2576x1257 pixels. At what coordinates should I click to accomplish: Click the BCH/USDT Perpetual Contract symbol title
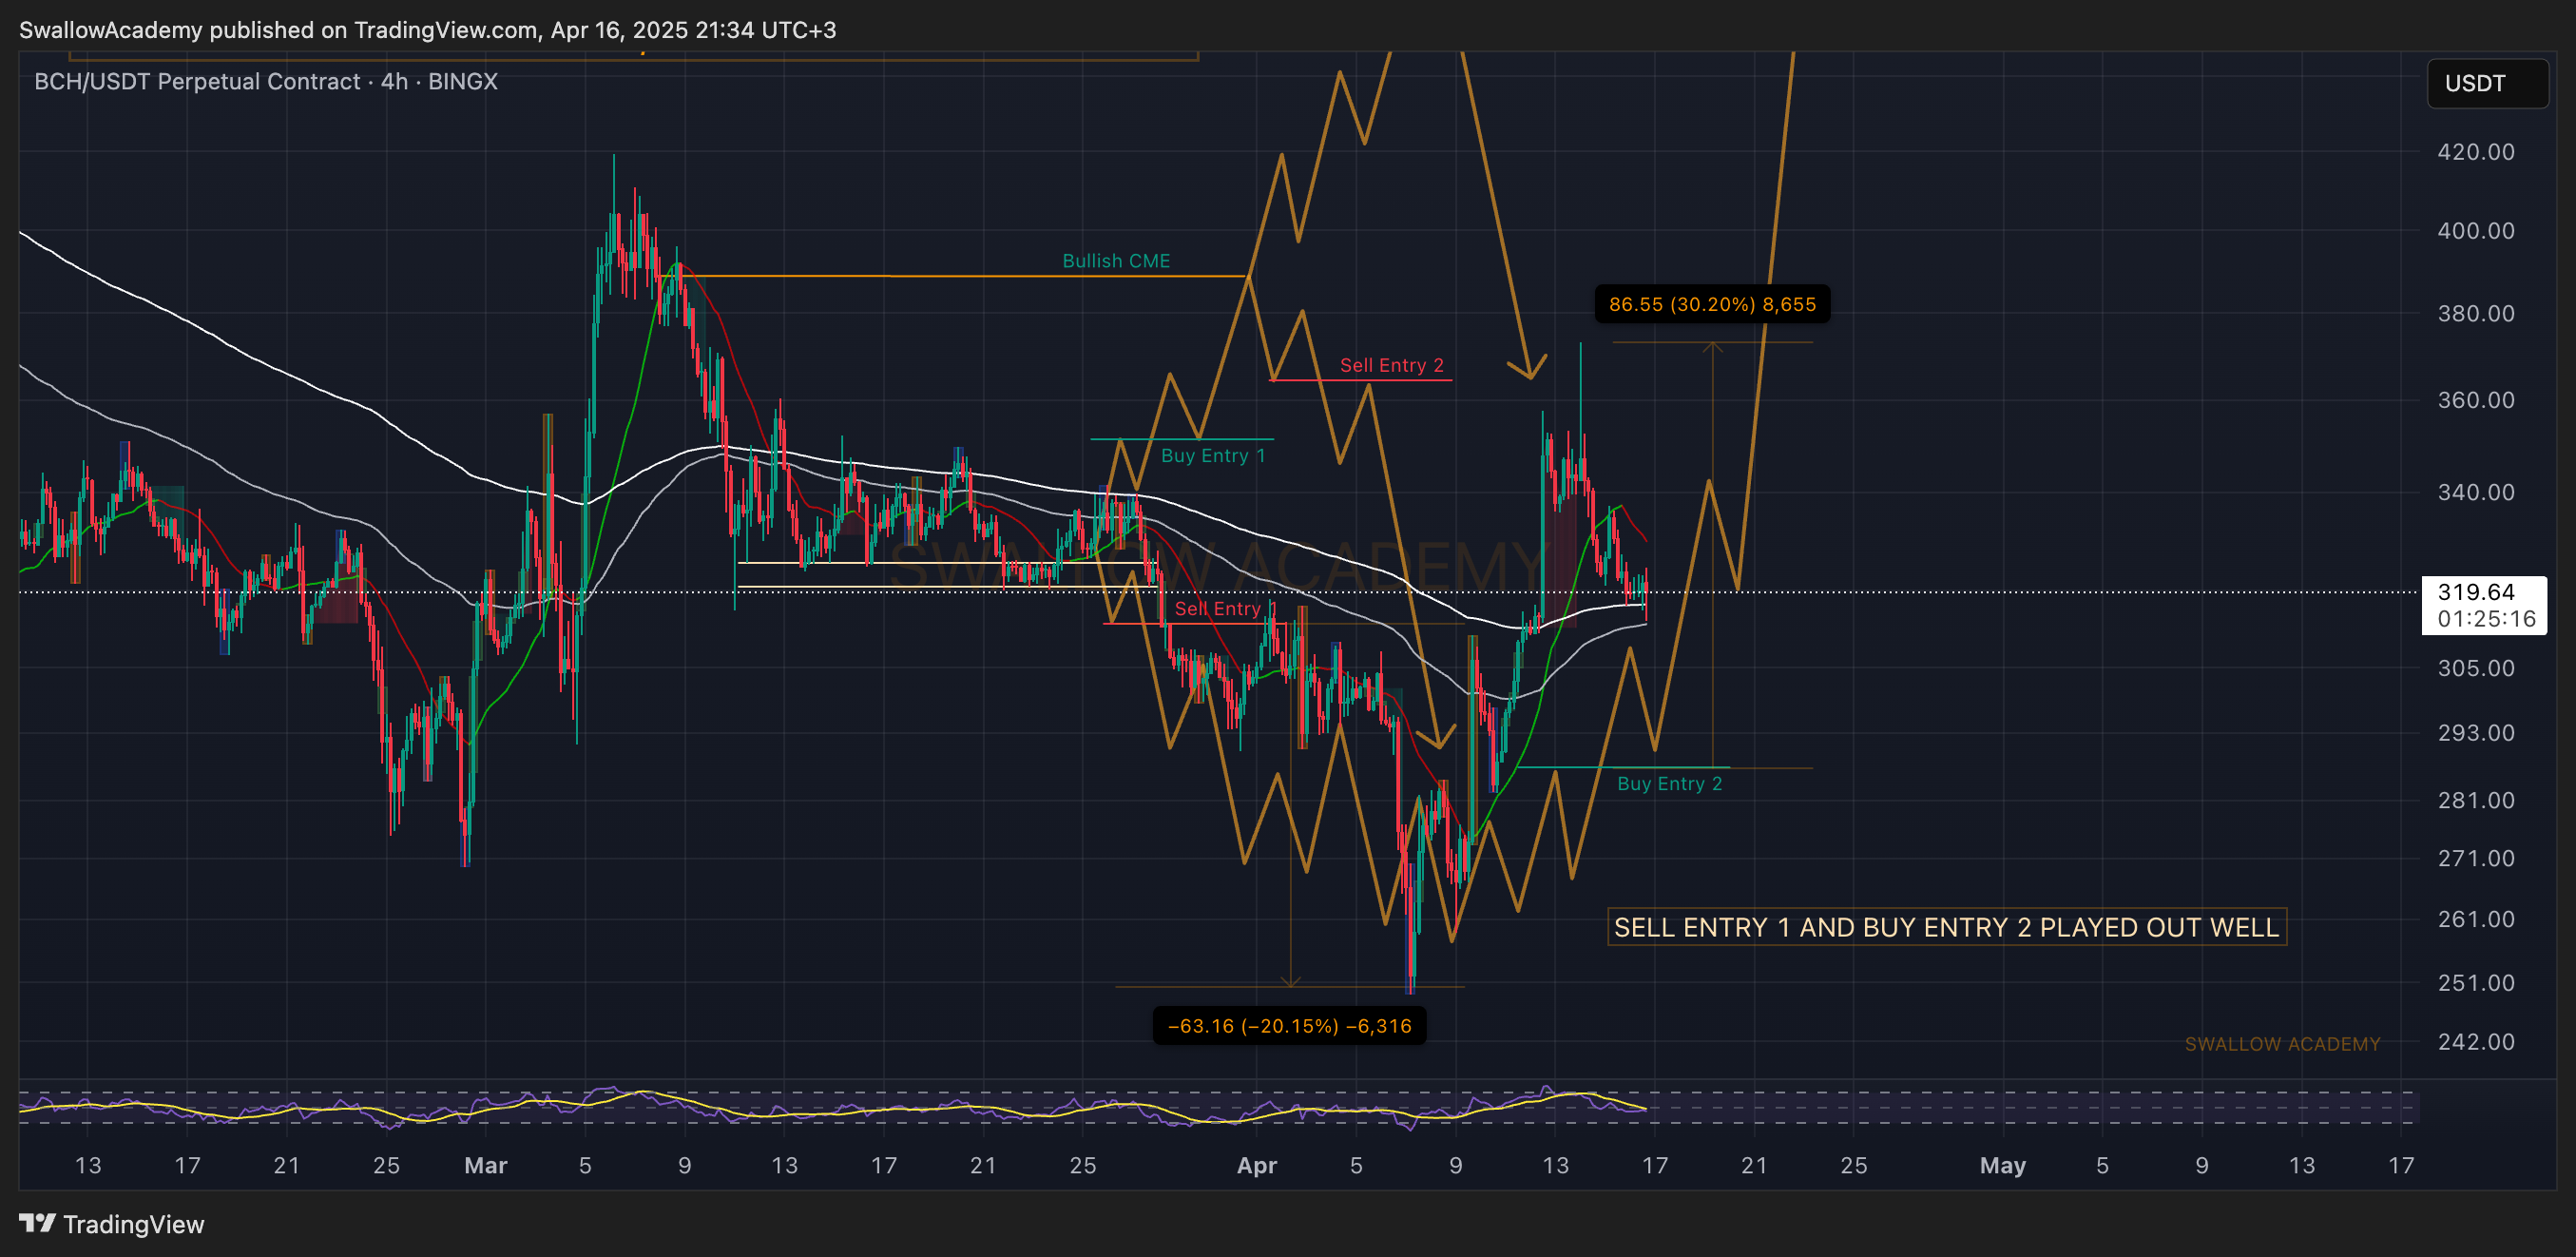click(266, 82)
